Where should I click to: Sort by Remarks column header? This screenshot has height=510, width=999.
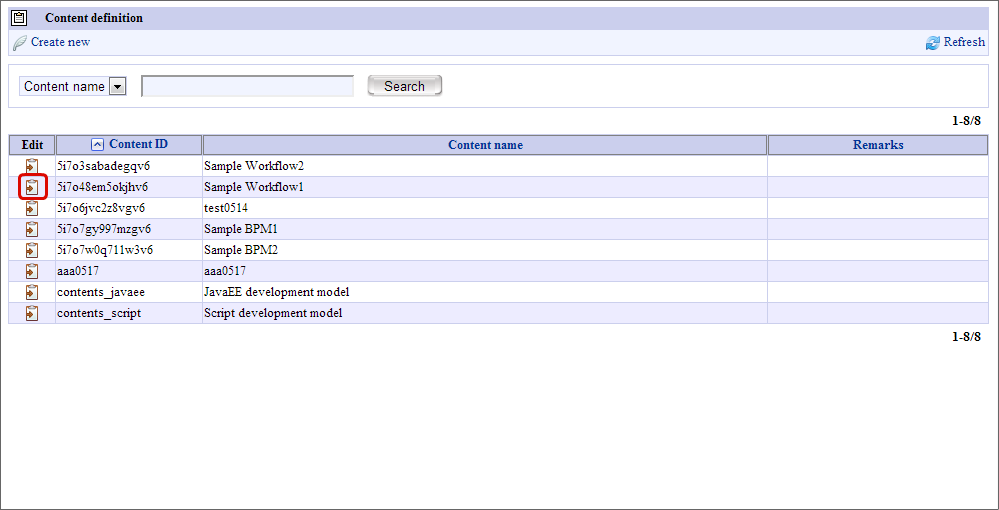[x=878, y=145]
